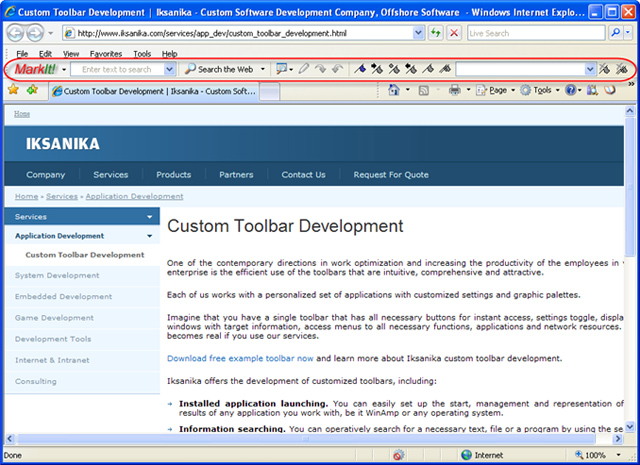This screenshot has height=465, width=640.
Task: Click the horizontal scrollbar right arrow
Action: [618, 439]
